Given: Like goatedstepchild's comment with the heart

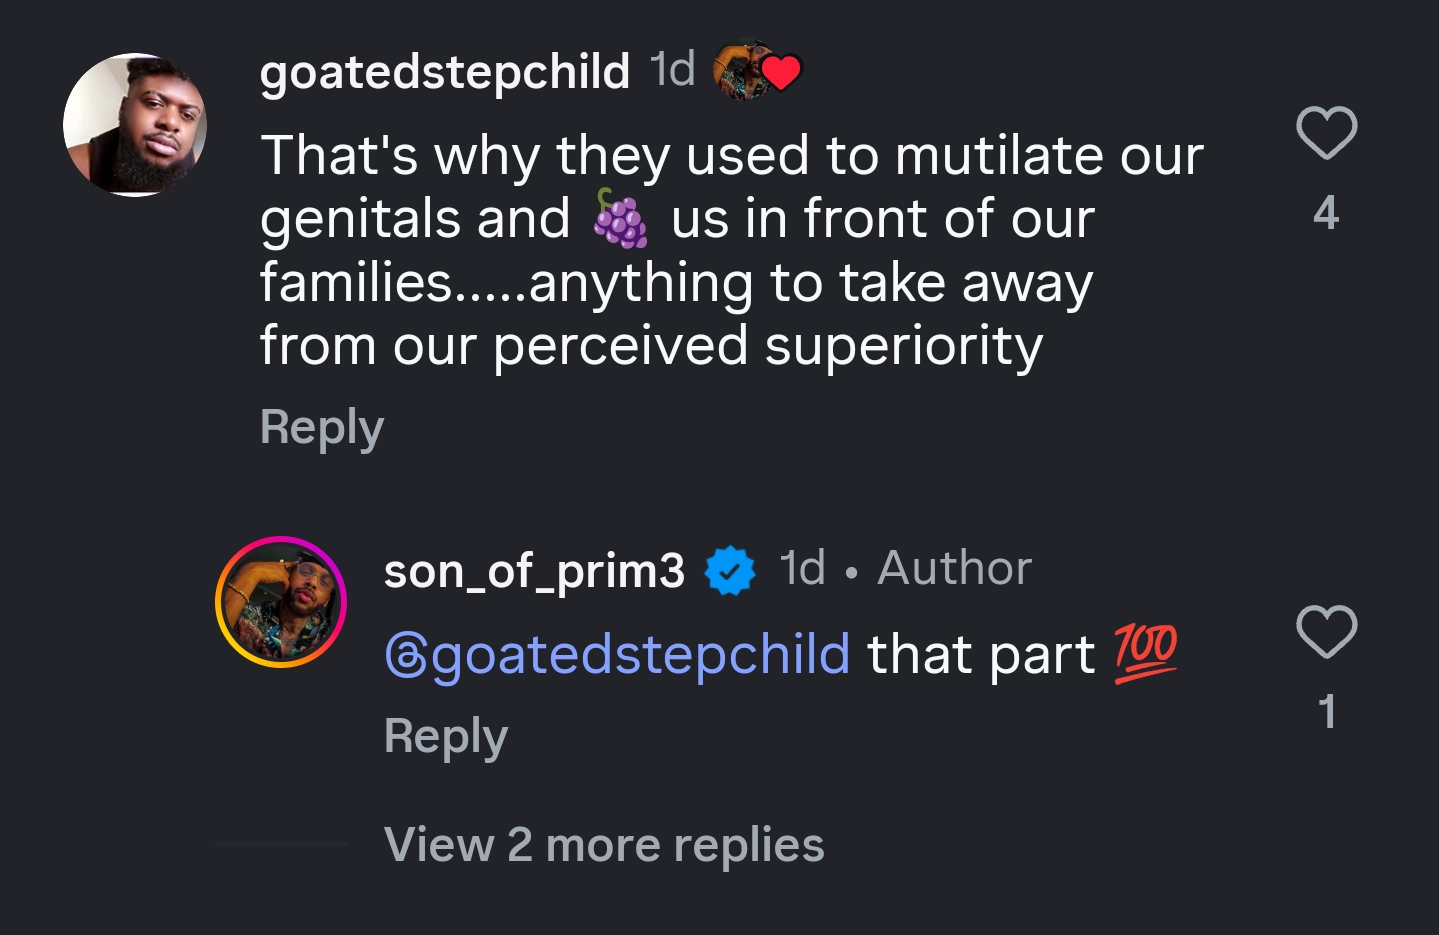Looking at the screenshot, I should (1326, 133).
